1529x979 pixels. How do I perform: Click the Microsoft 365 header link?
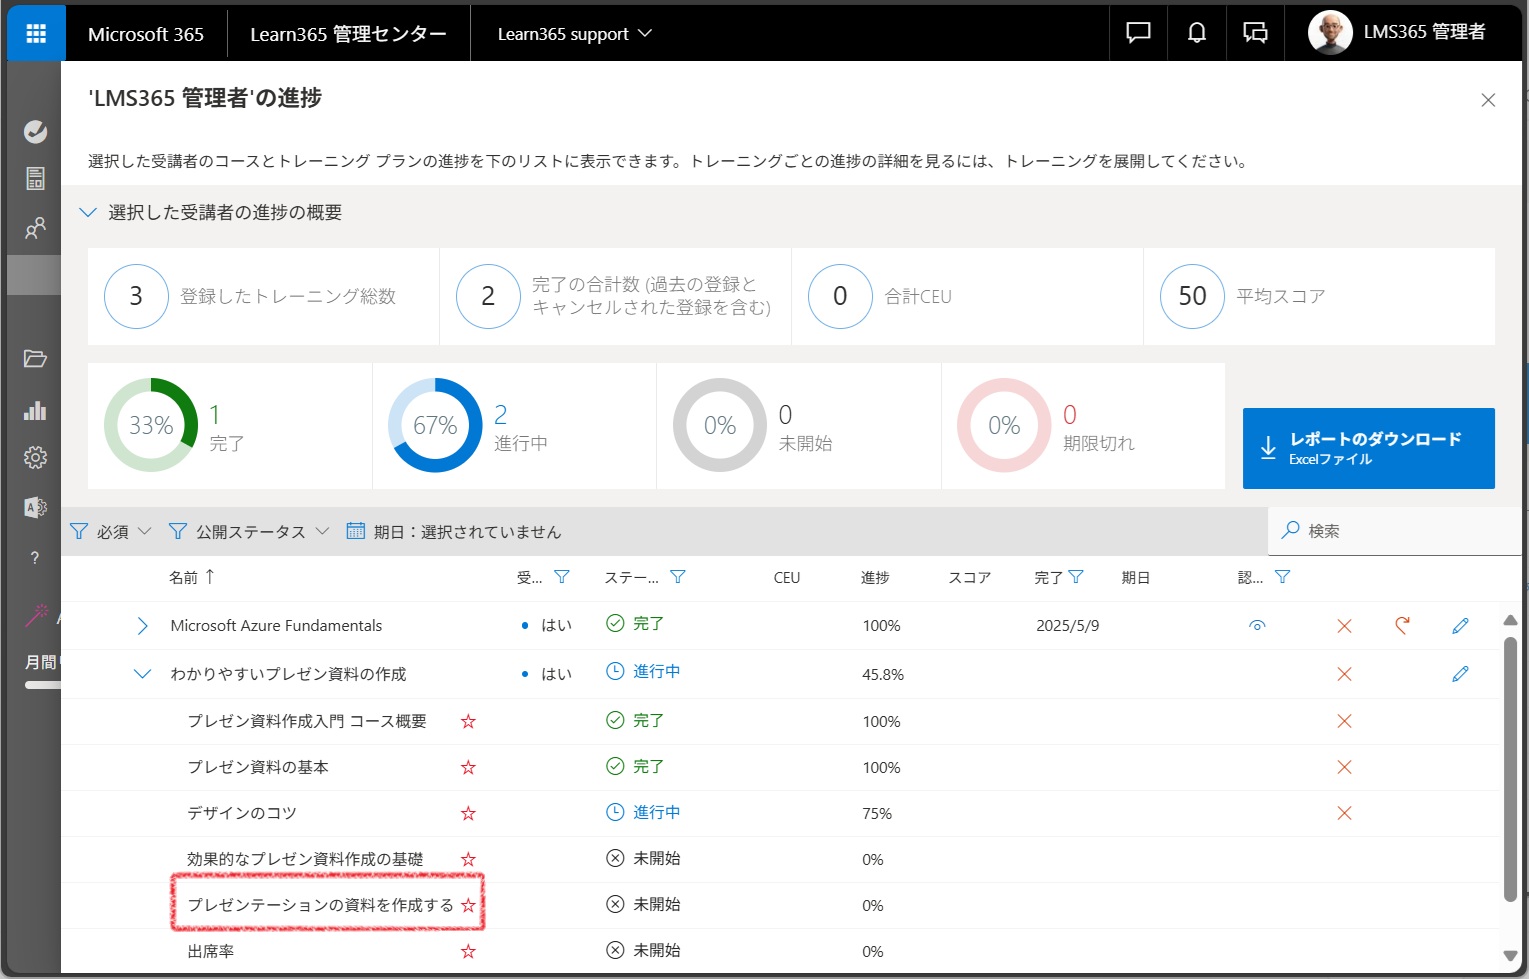[x=146, y=34]
